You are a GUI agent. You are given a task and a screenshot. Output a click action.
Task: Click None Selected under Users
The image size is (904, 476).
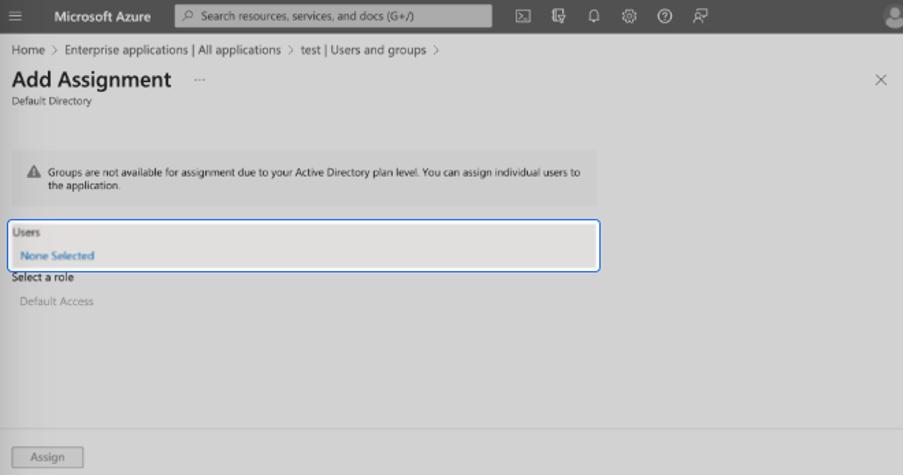[x=57, y=256]
